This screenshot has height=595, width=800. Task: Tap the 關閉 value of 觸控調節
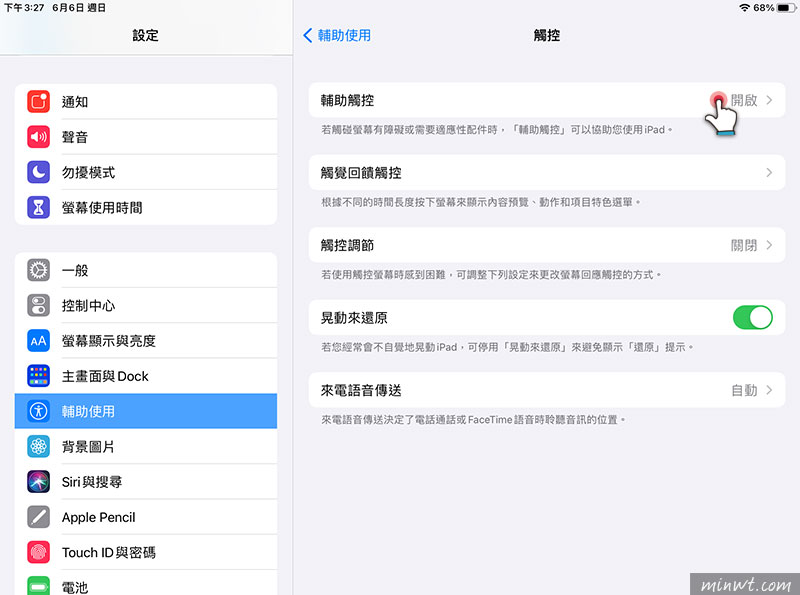click(744, 245)
